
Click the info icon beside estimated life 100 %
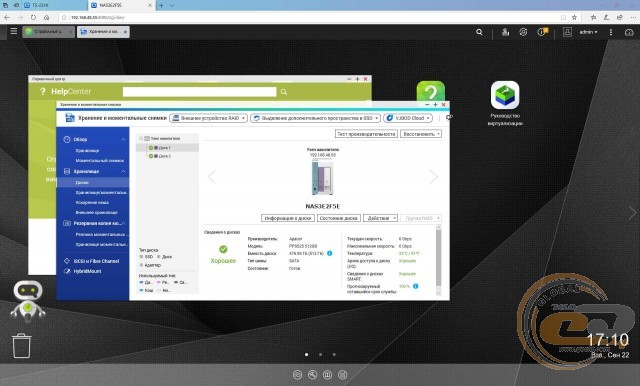[416, 286]
